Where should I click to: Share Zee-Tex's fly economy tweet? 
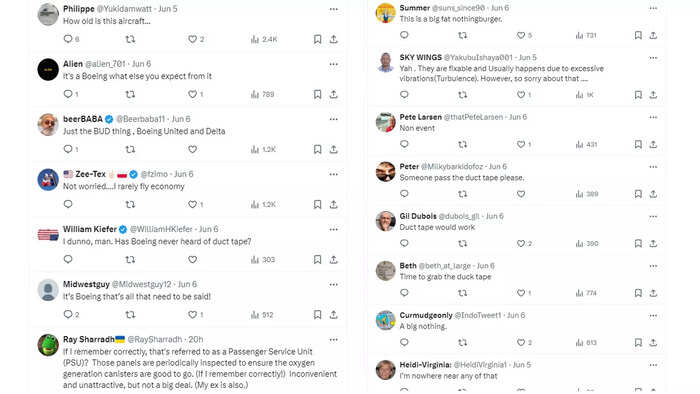pos(333,204)
